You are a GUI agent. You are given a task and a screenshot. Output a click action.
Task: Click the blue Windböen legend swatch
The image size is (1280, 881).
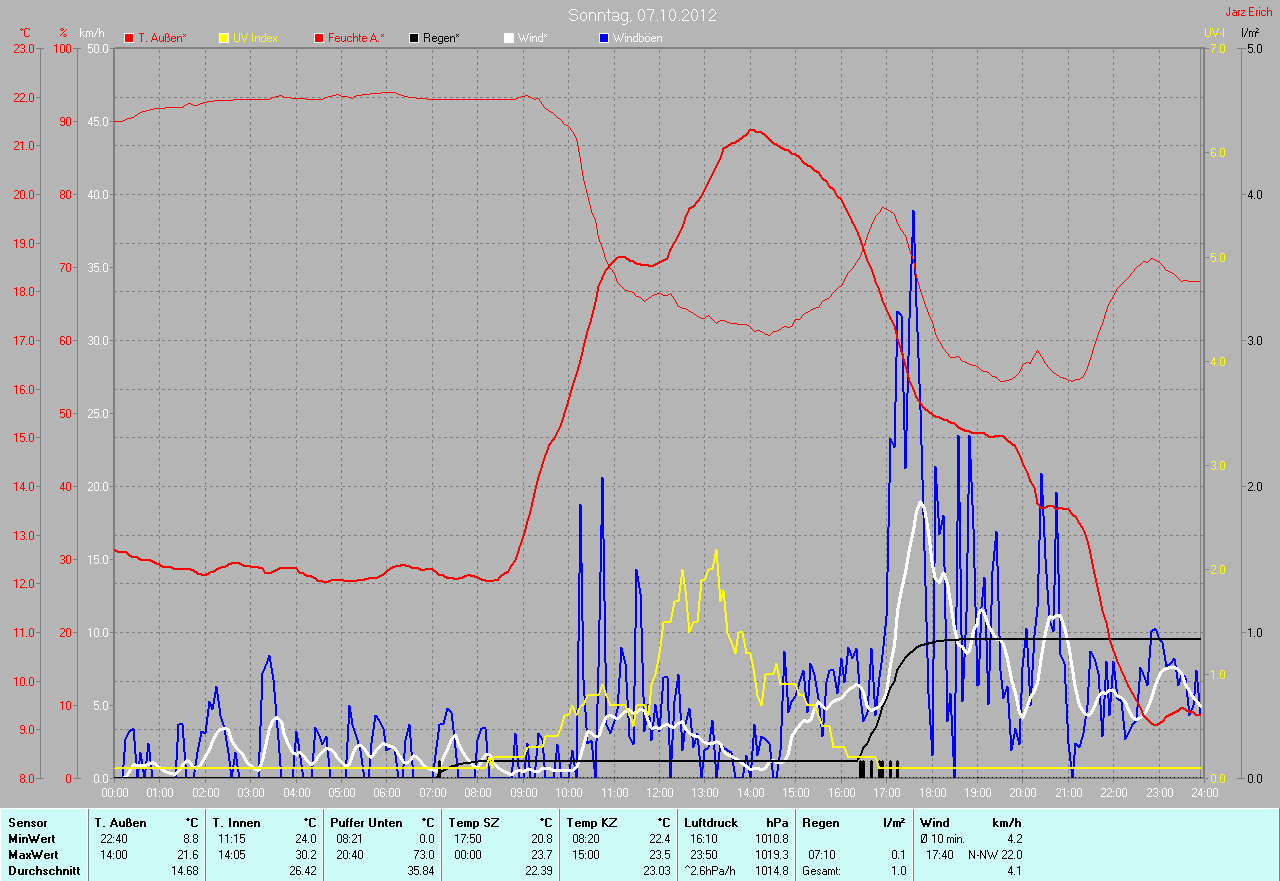tap(603, 38)
